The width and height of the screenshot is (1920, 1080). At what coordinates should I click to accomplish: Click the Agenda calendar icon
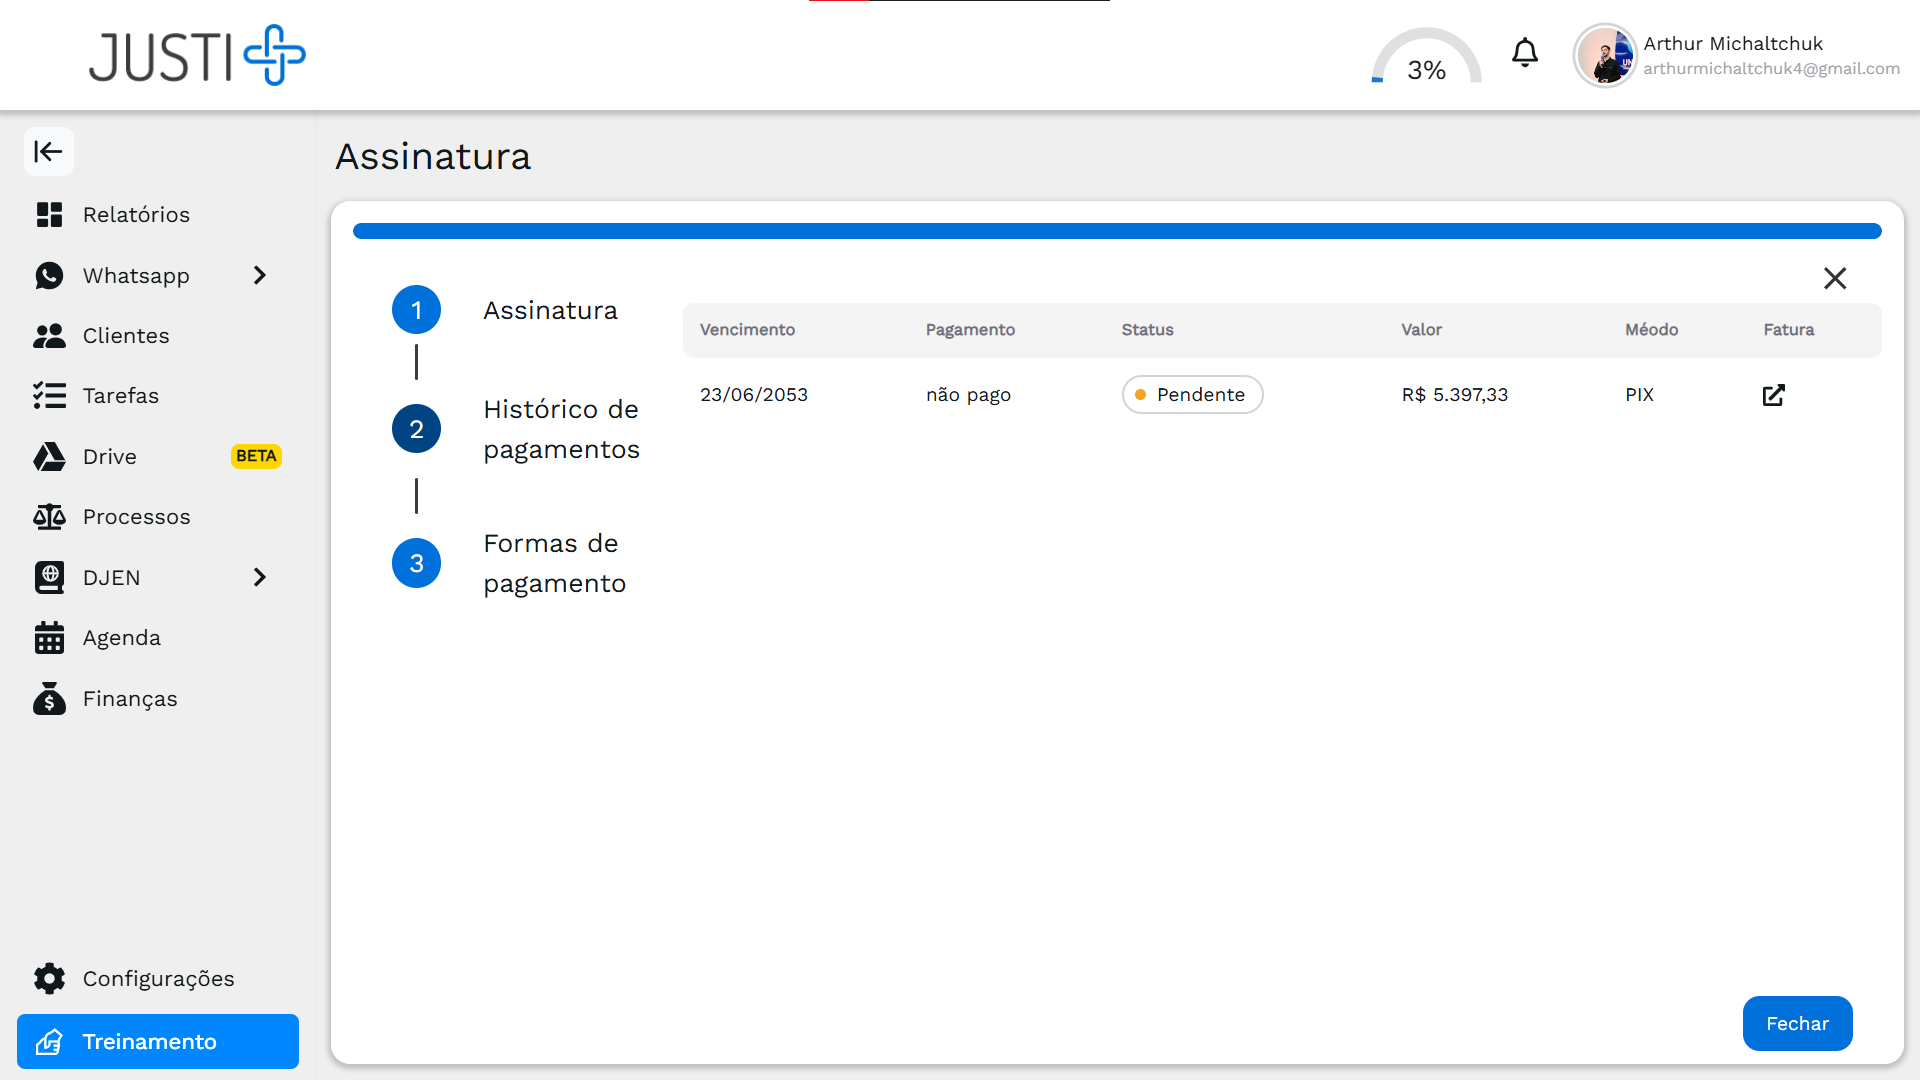[x=49, y=638]
